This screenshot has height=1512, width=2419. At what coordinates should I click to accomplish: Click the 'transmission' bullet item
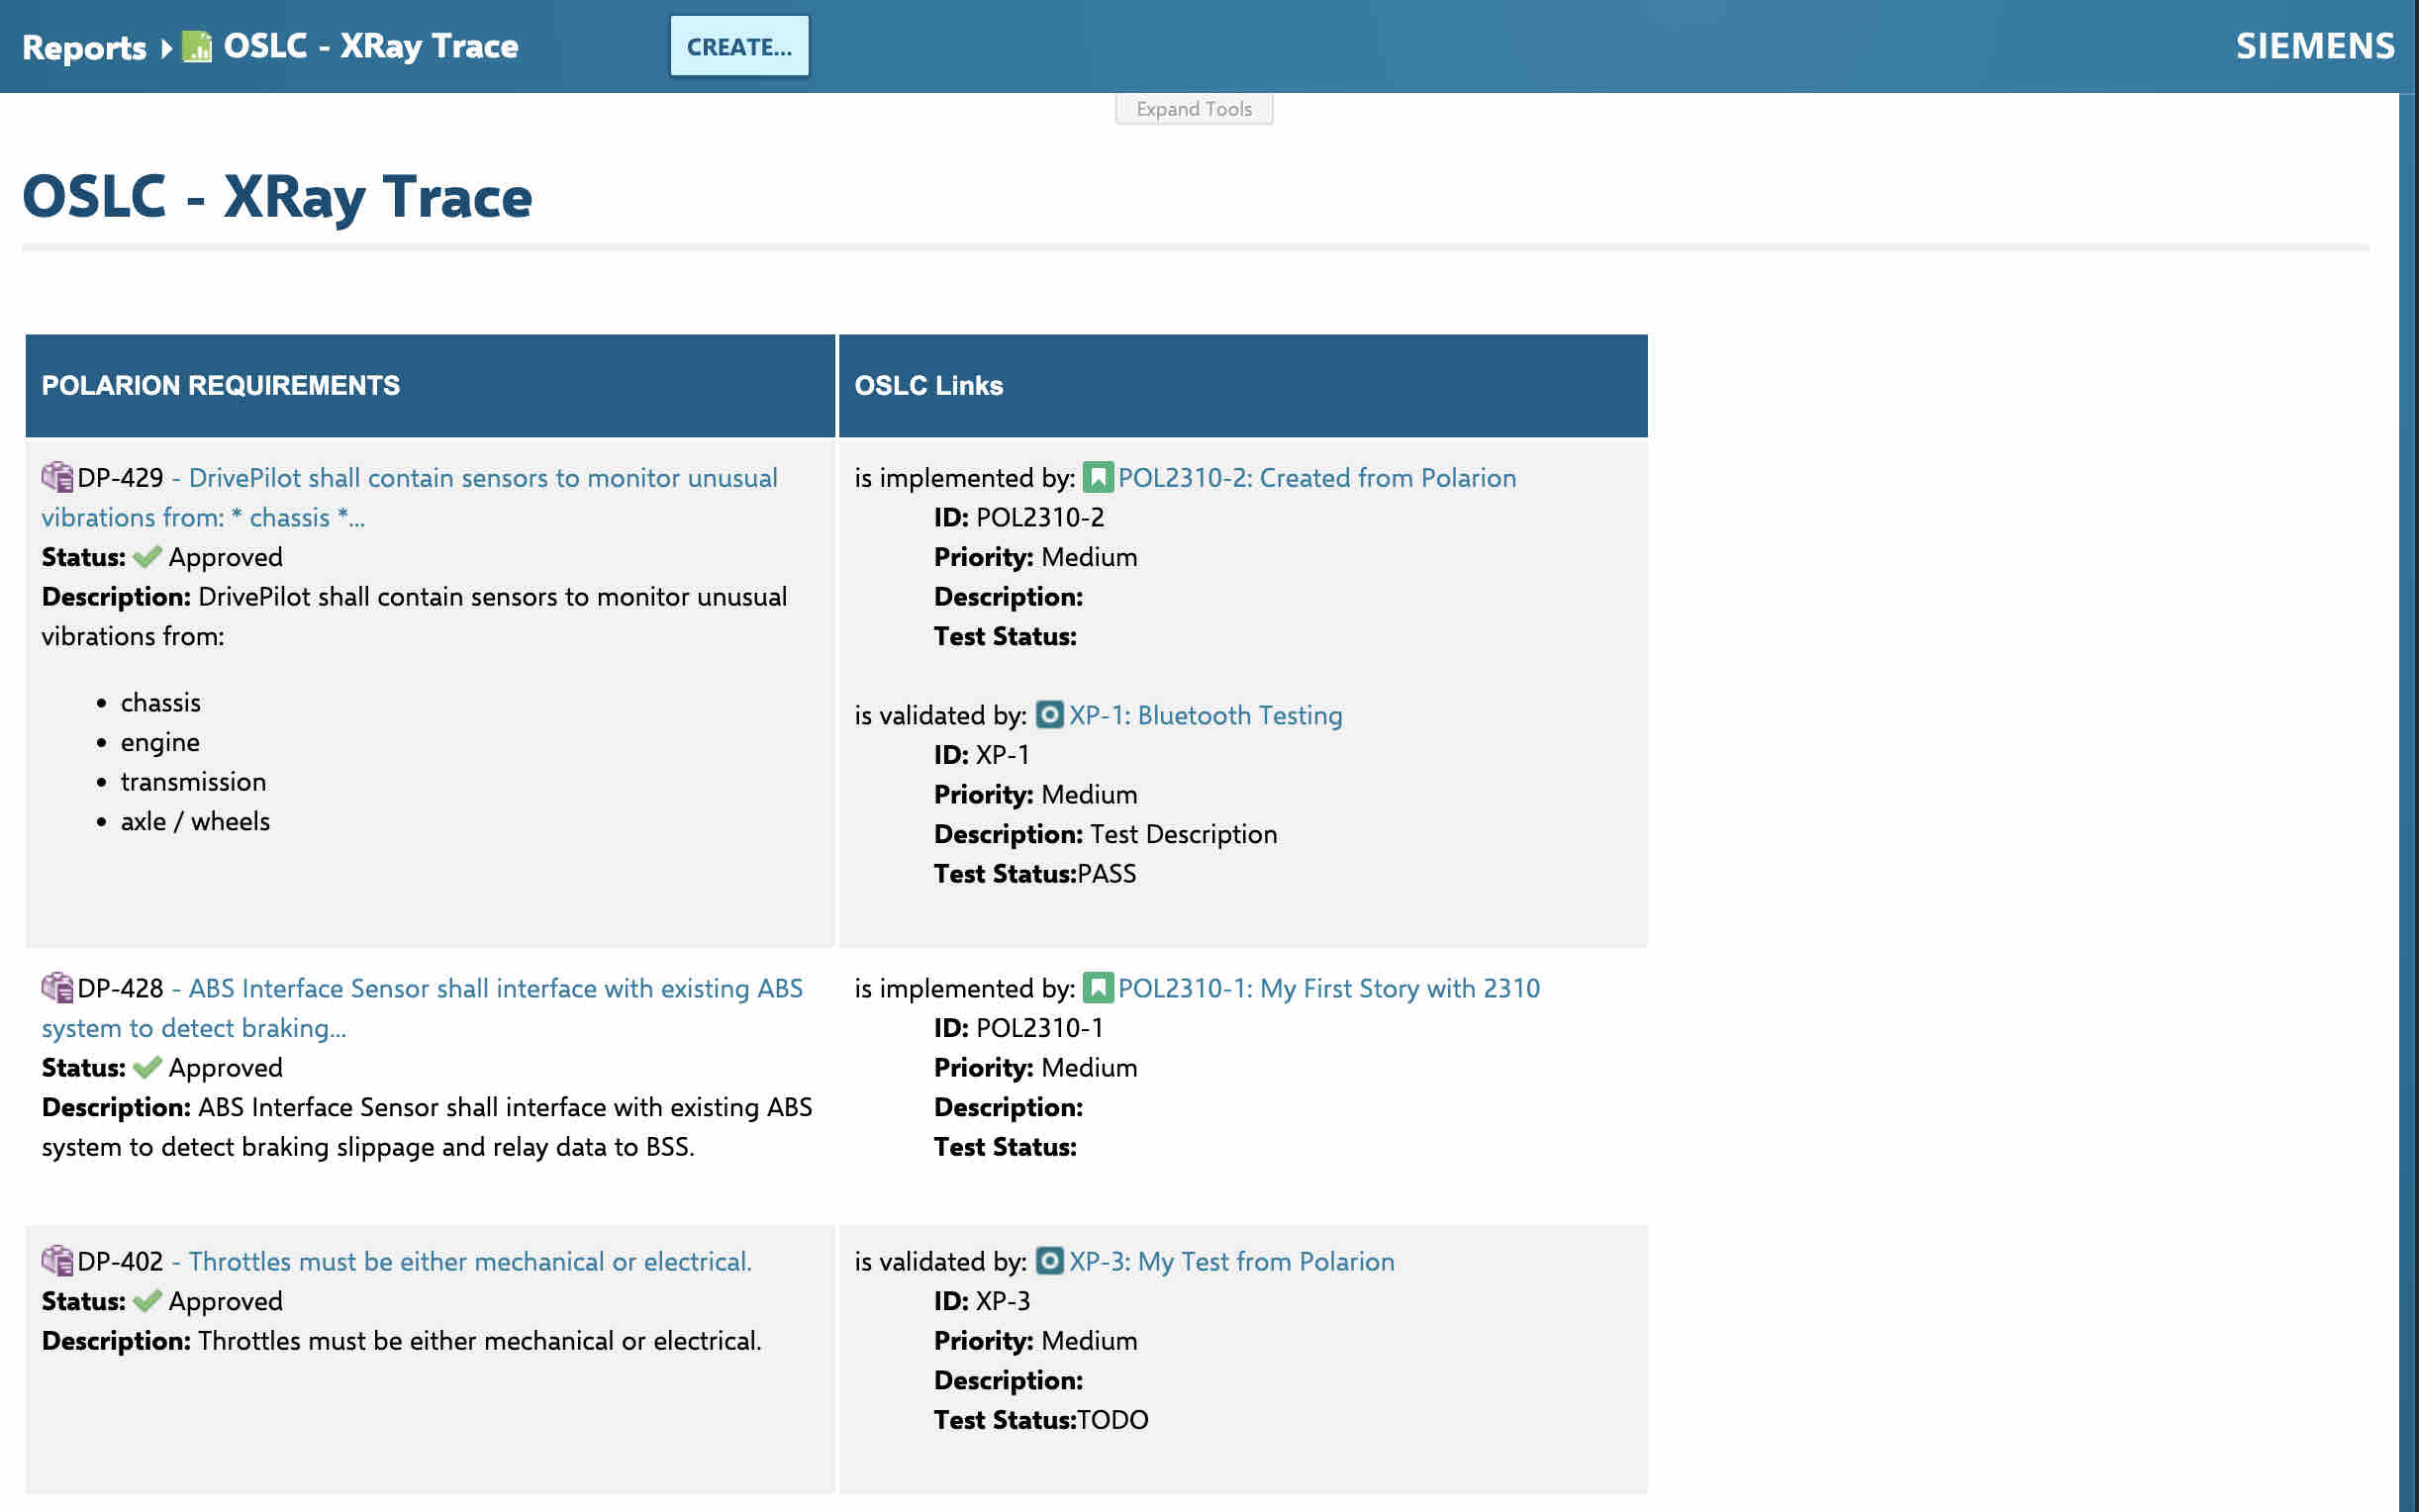click(x=193, y=781)
